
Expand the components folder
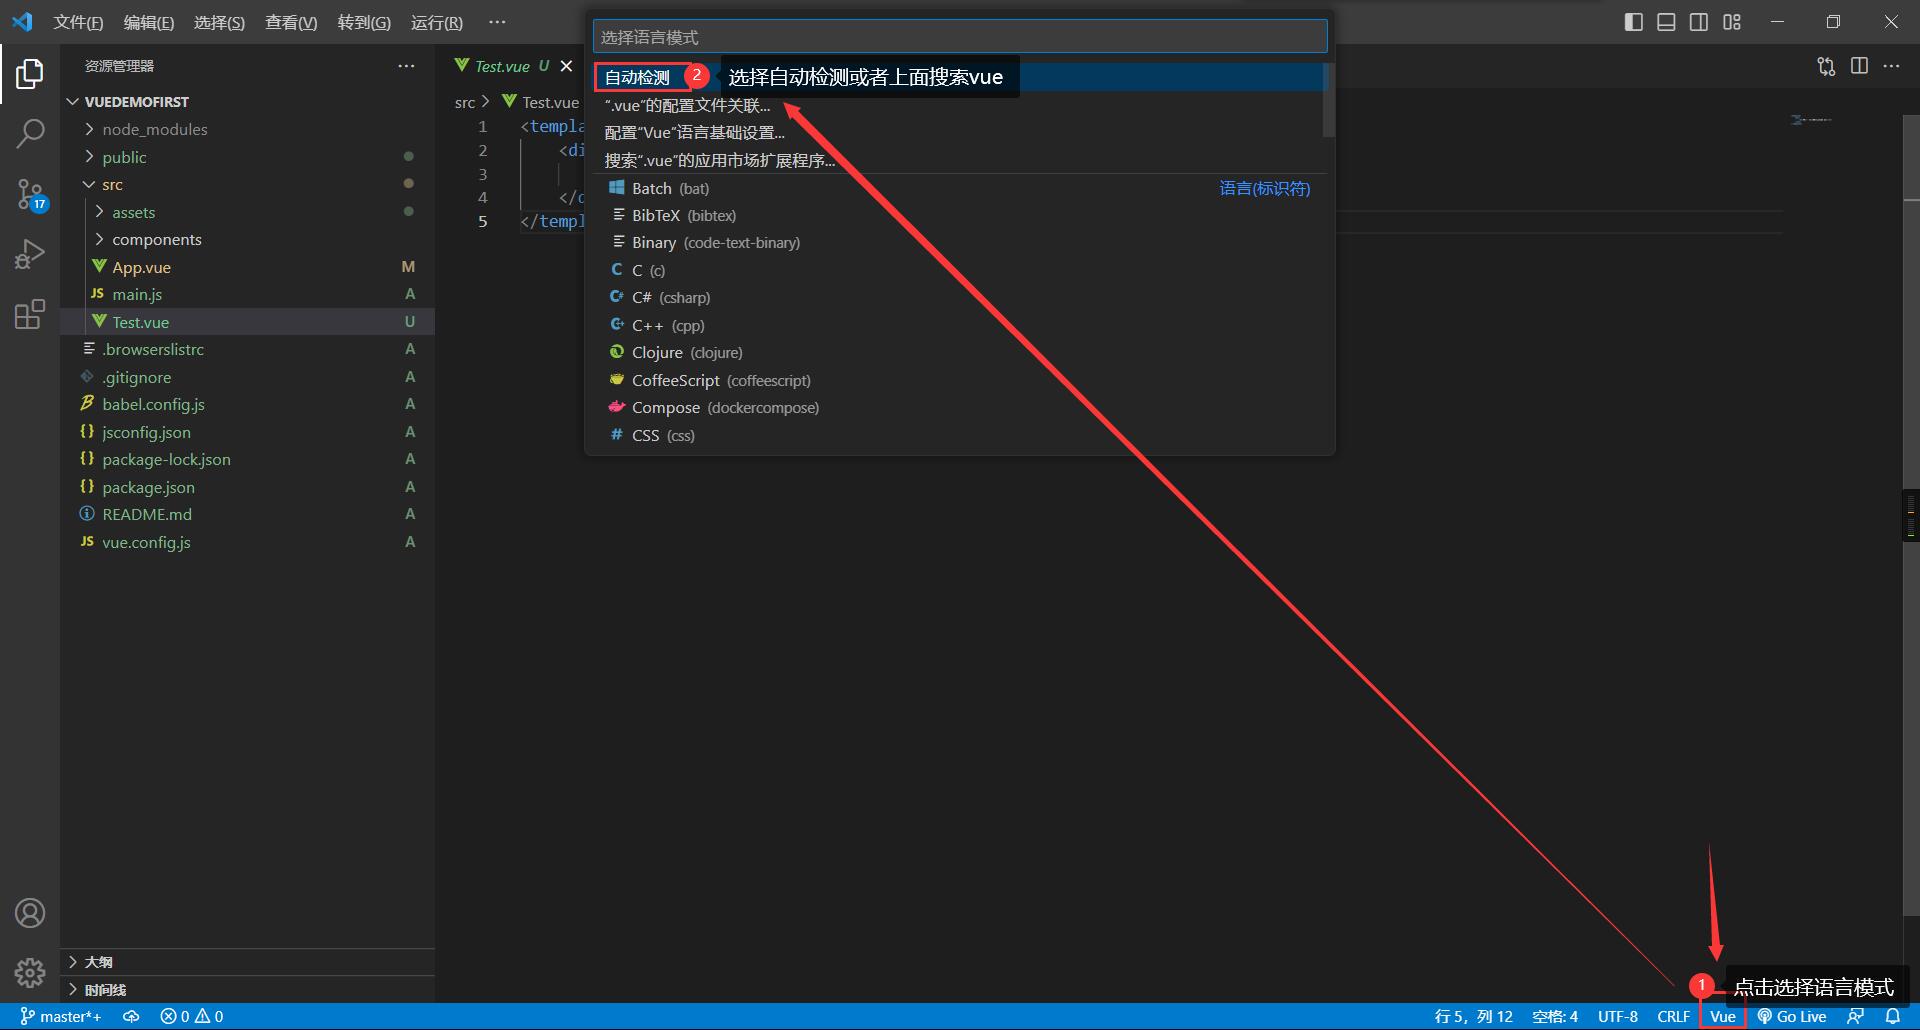pyautogui.click(x=248, y=239)
